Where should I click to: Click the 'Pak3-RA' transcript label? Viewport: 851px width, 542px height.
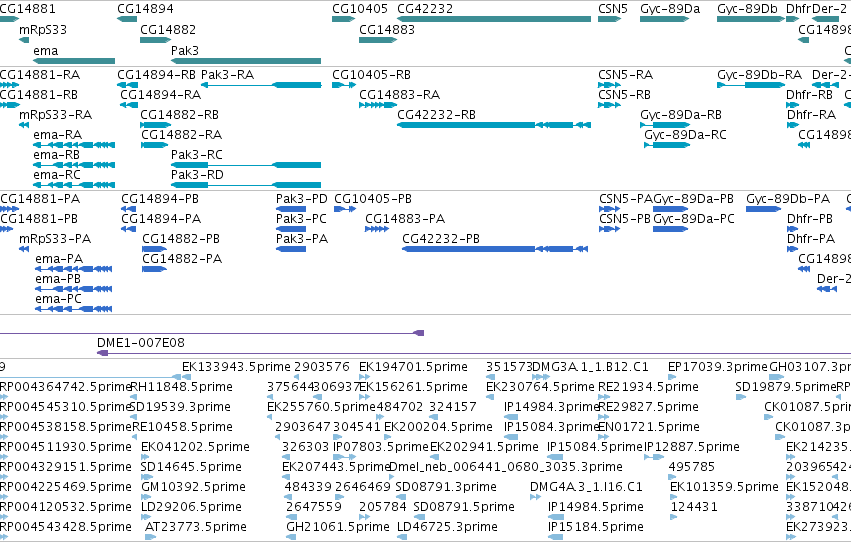[x=227, y=75]
